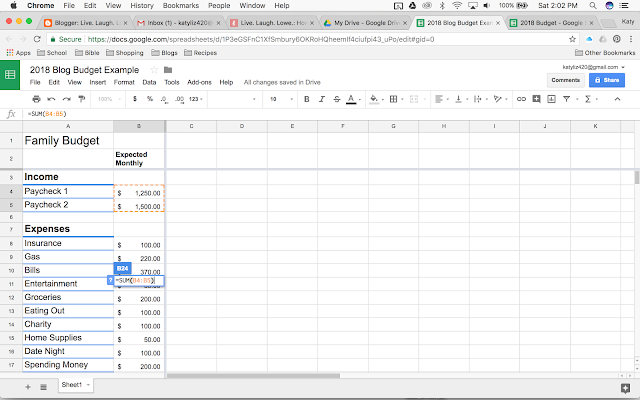Format as currency with dollar sign

coord(135,99)
